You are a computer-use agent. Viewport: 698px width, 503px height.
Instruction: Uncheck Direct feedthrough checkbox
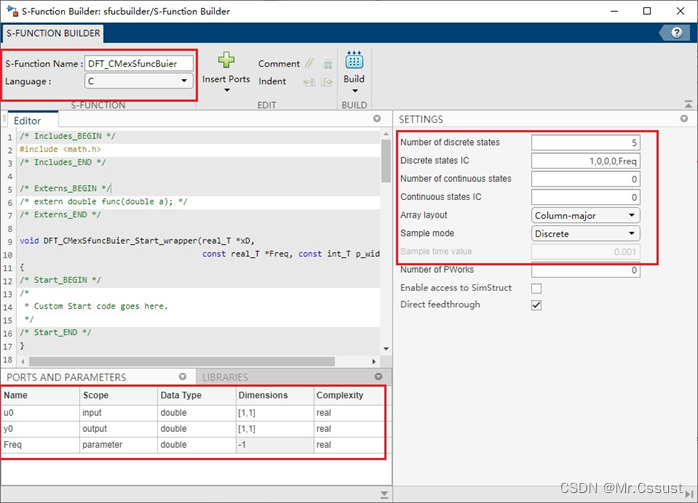536,305
